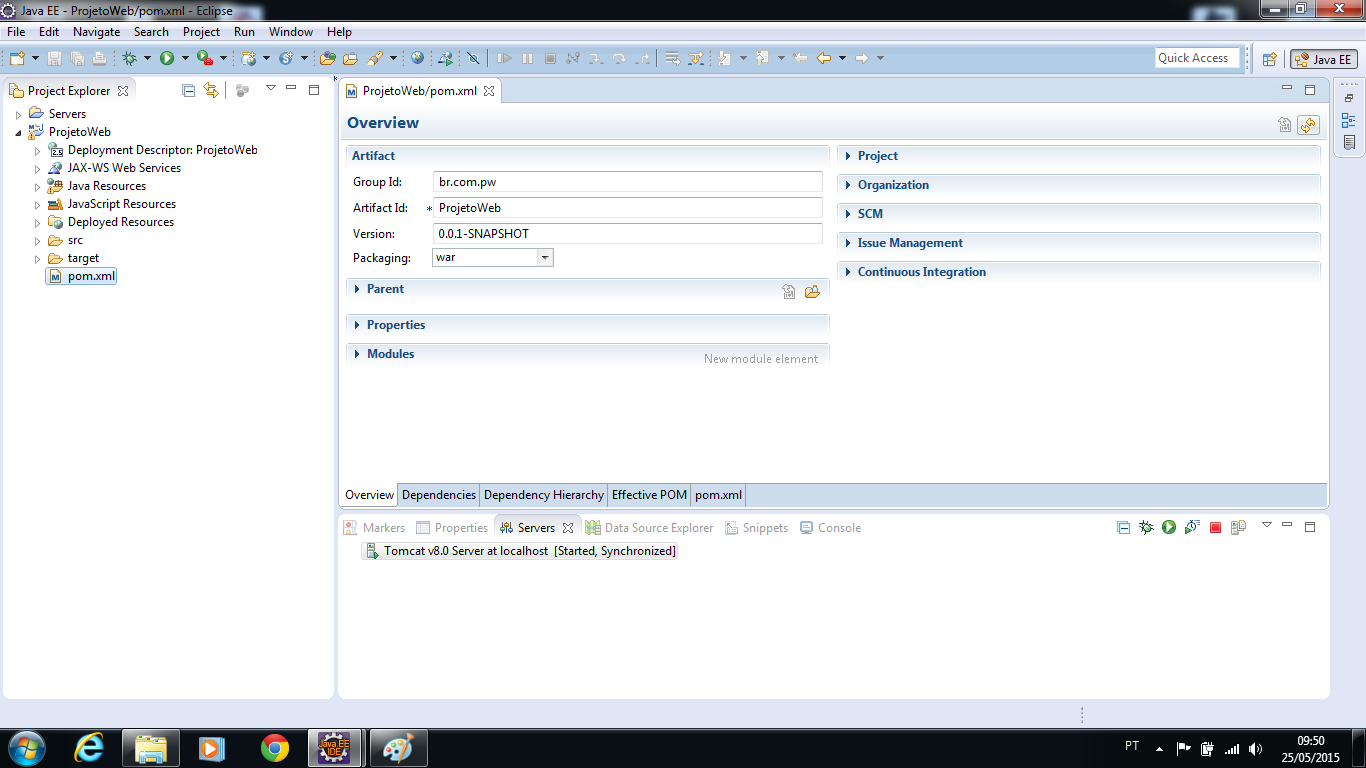Screen dimensions: 1366x768
Task: Open Google Chrome from the taskbar
Action: tap(275, 748)
